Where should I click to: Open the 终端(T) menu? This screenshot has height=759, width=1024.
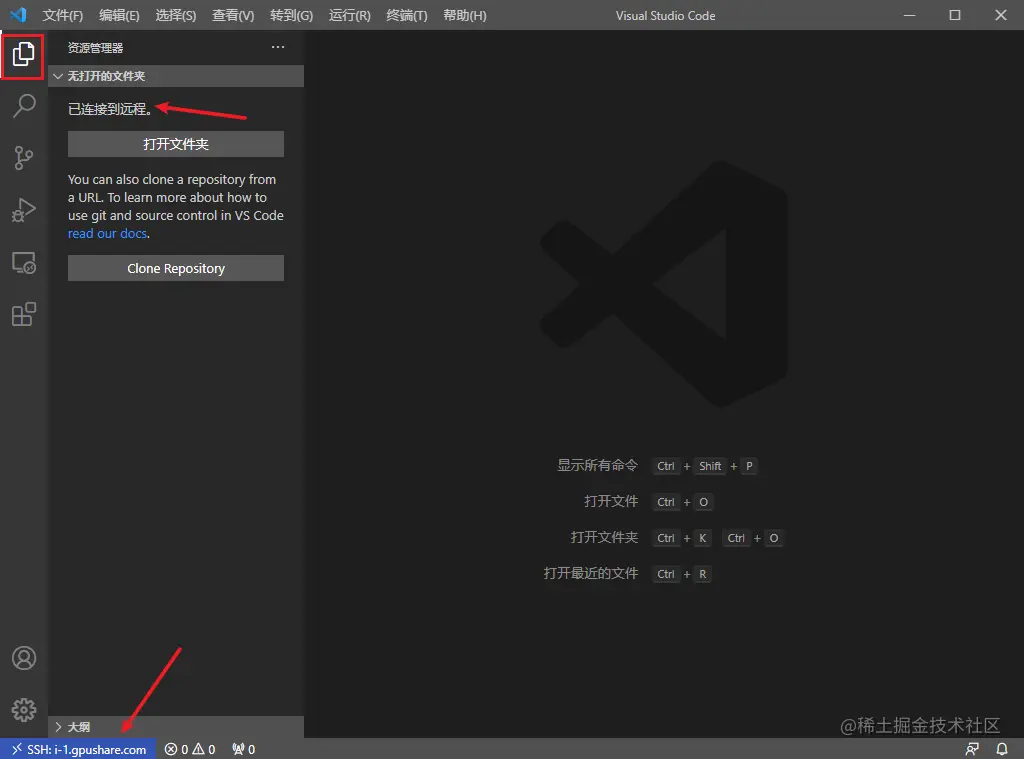coord(406,15)
